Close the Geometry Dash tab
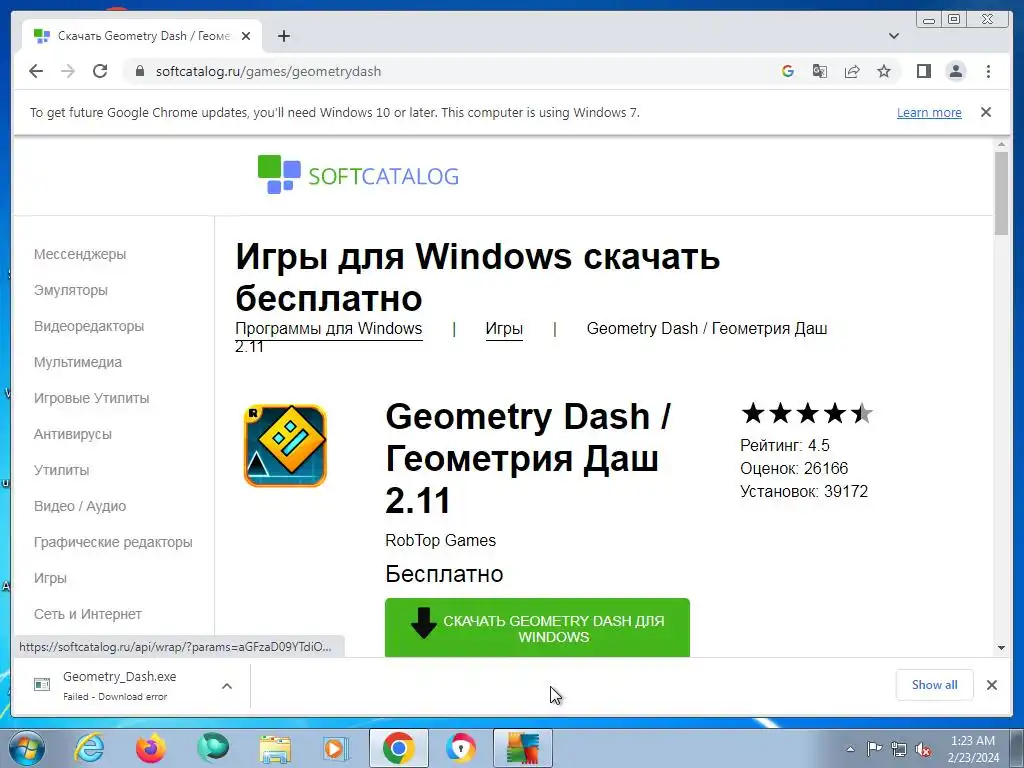This screenshot has width=1024, height=768. tap(246, 36)
